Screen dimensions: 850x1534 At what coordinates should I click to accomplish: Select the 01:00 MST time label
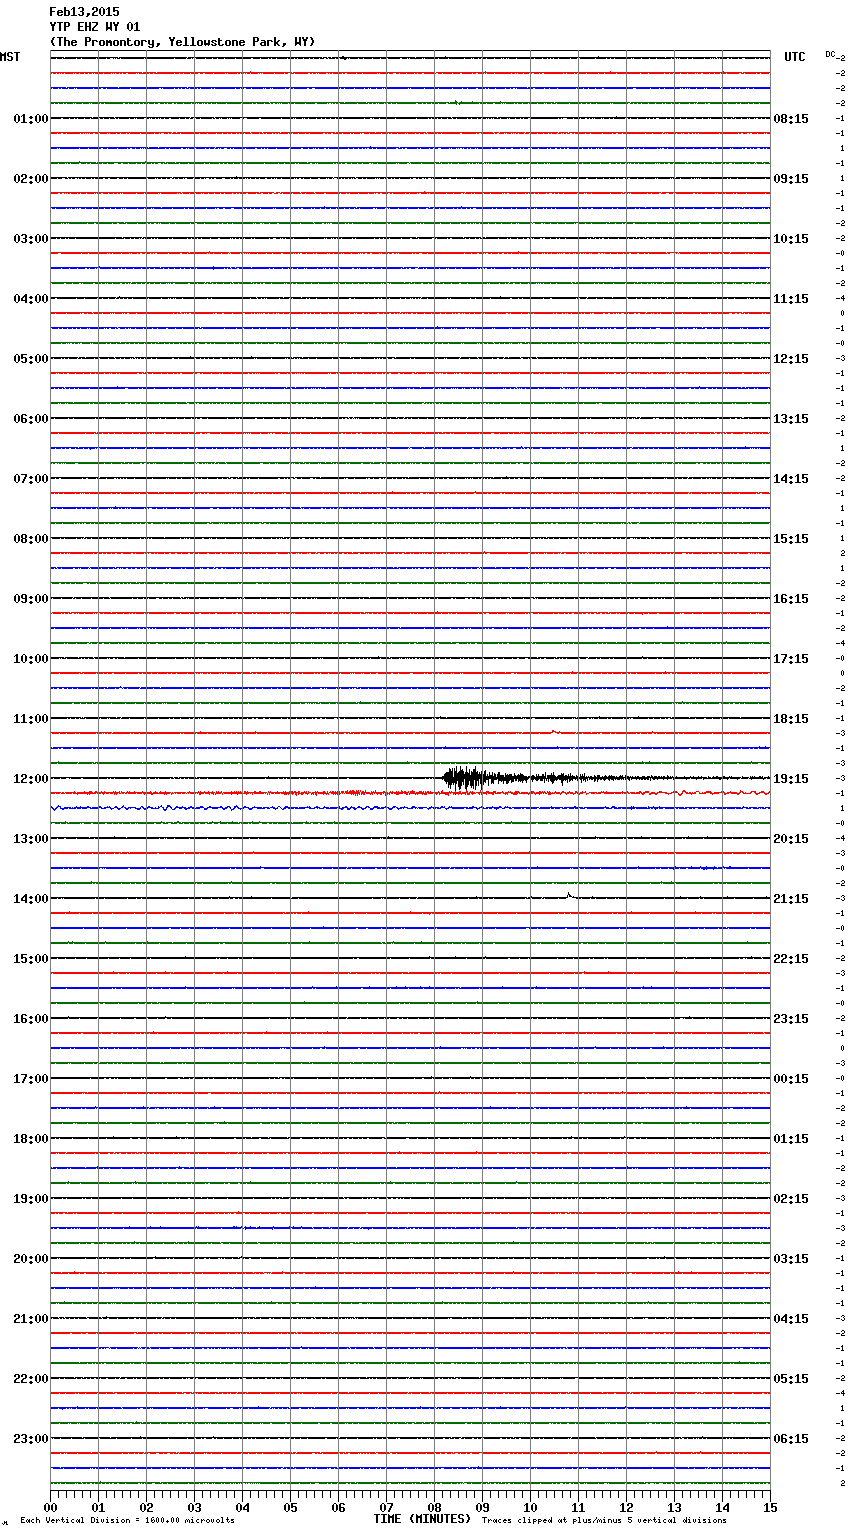[31, 119]
